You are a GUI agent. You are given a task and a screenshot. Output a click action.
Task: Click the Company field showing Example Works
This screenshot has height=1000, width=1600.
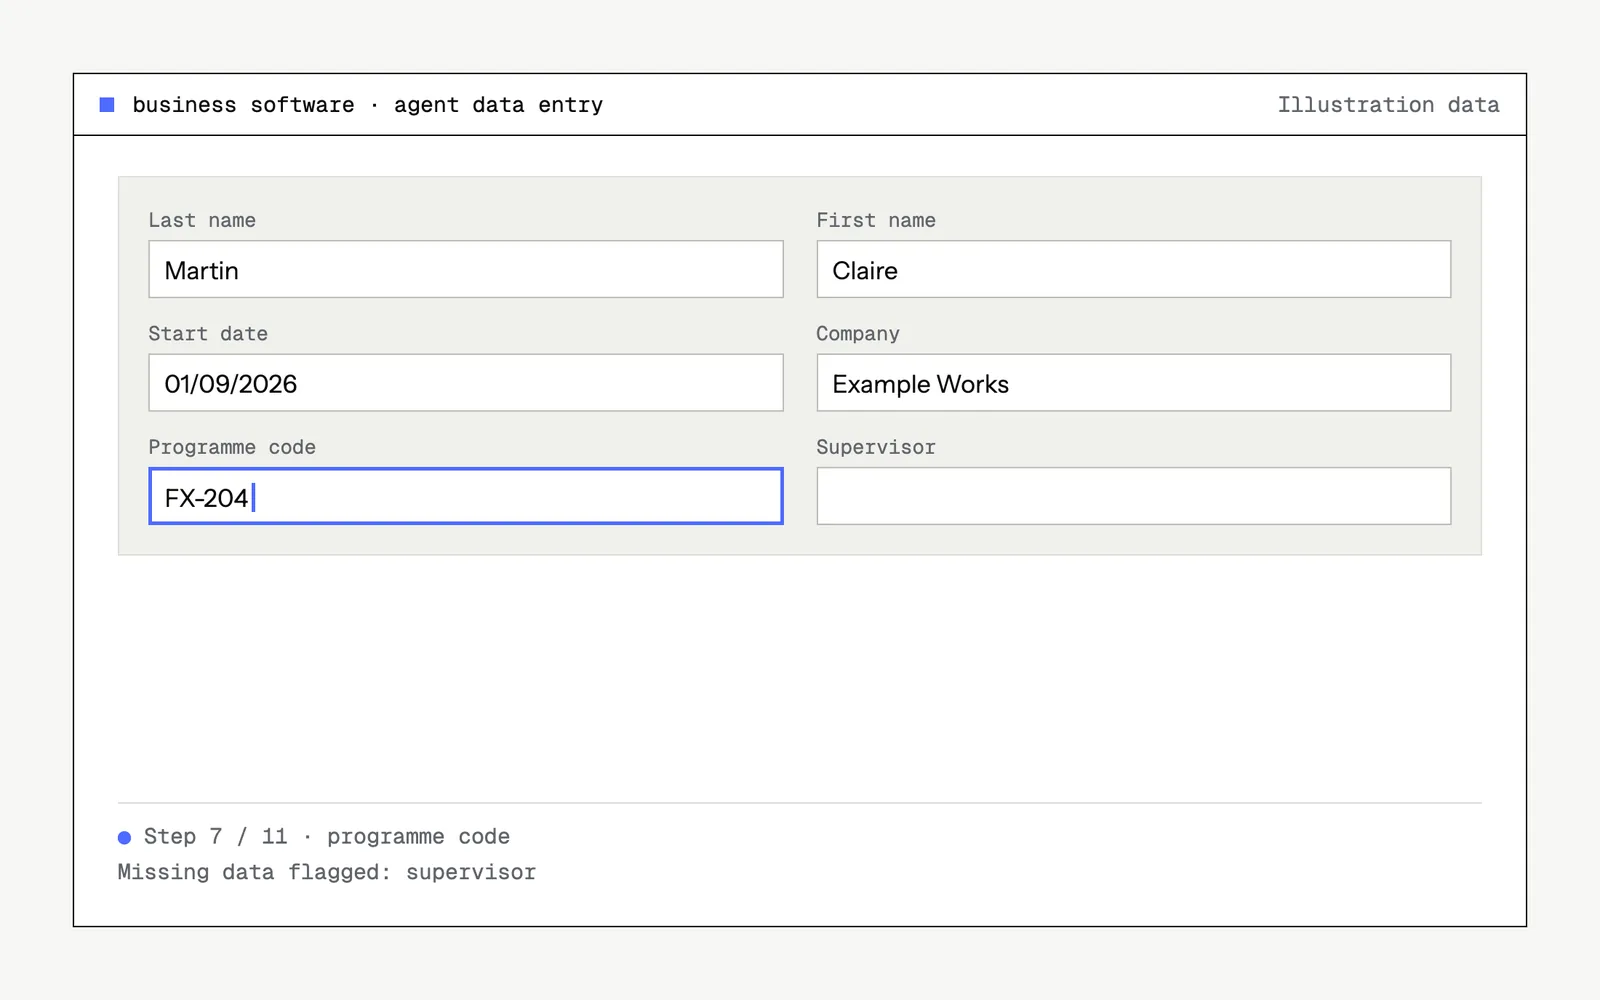point(1134,383)
